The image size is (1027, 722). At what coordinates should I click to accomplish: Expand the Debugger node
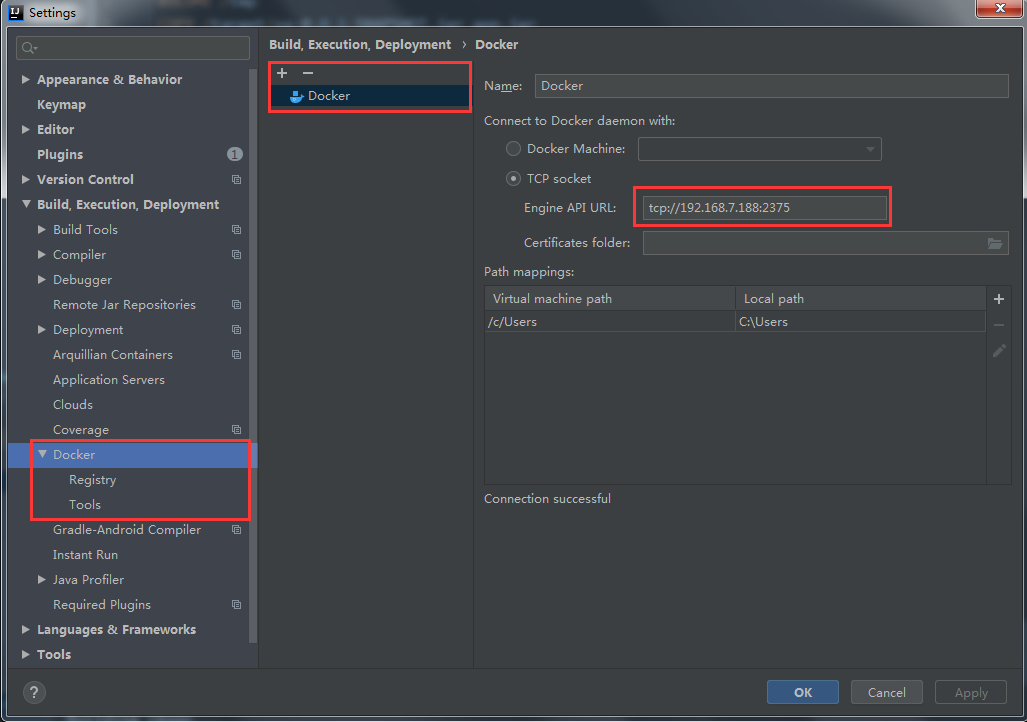[x=42, y=279]
